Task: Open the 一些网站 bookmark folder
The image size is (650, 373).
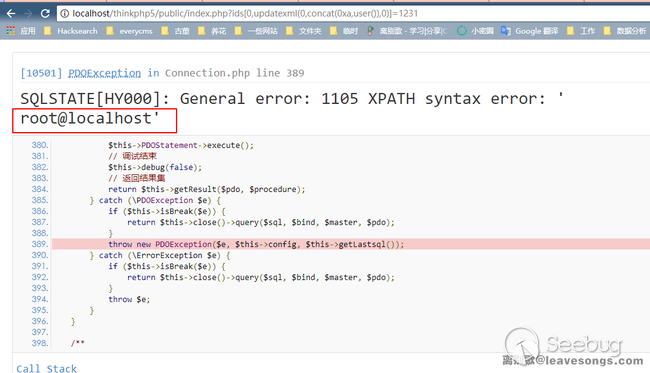Action: 256,31
